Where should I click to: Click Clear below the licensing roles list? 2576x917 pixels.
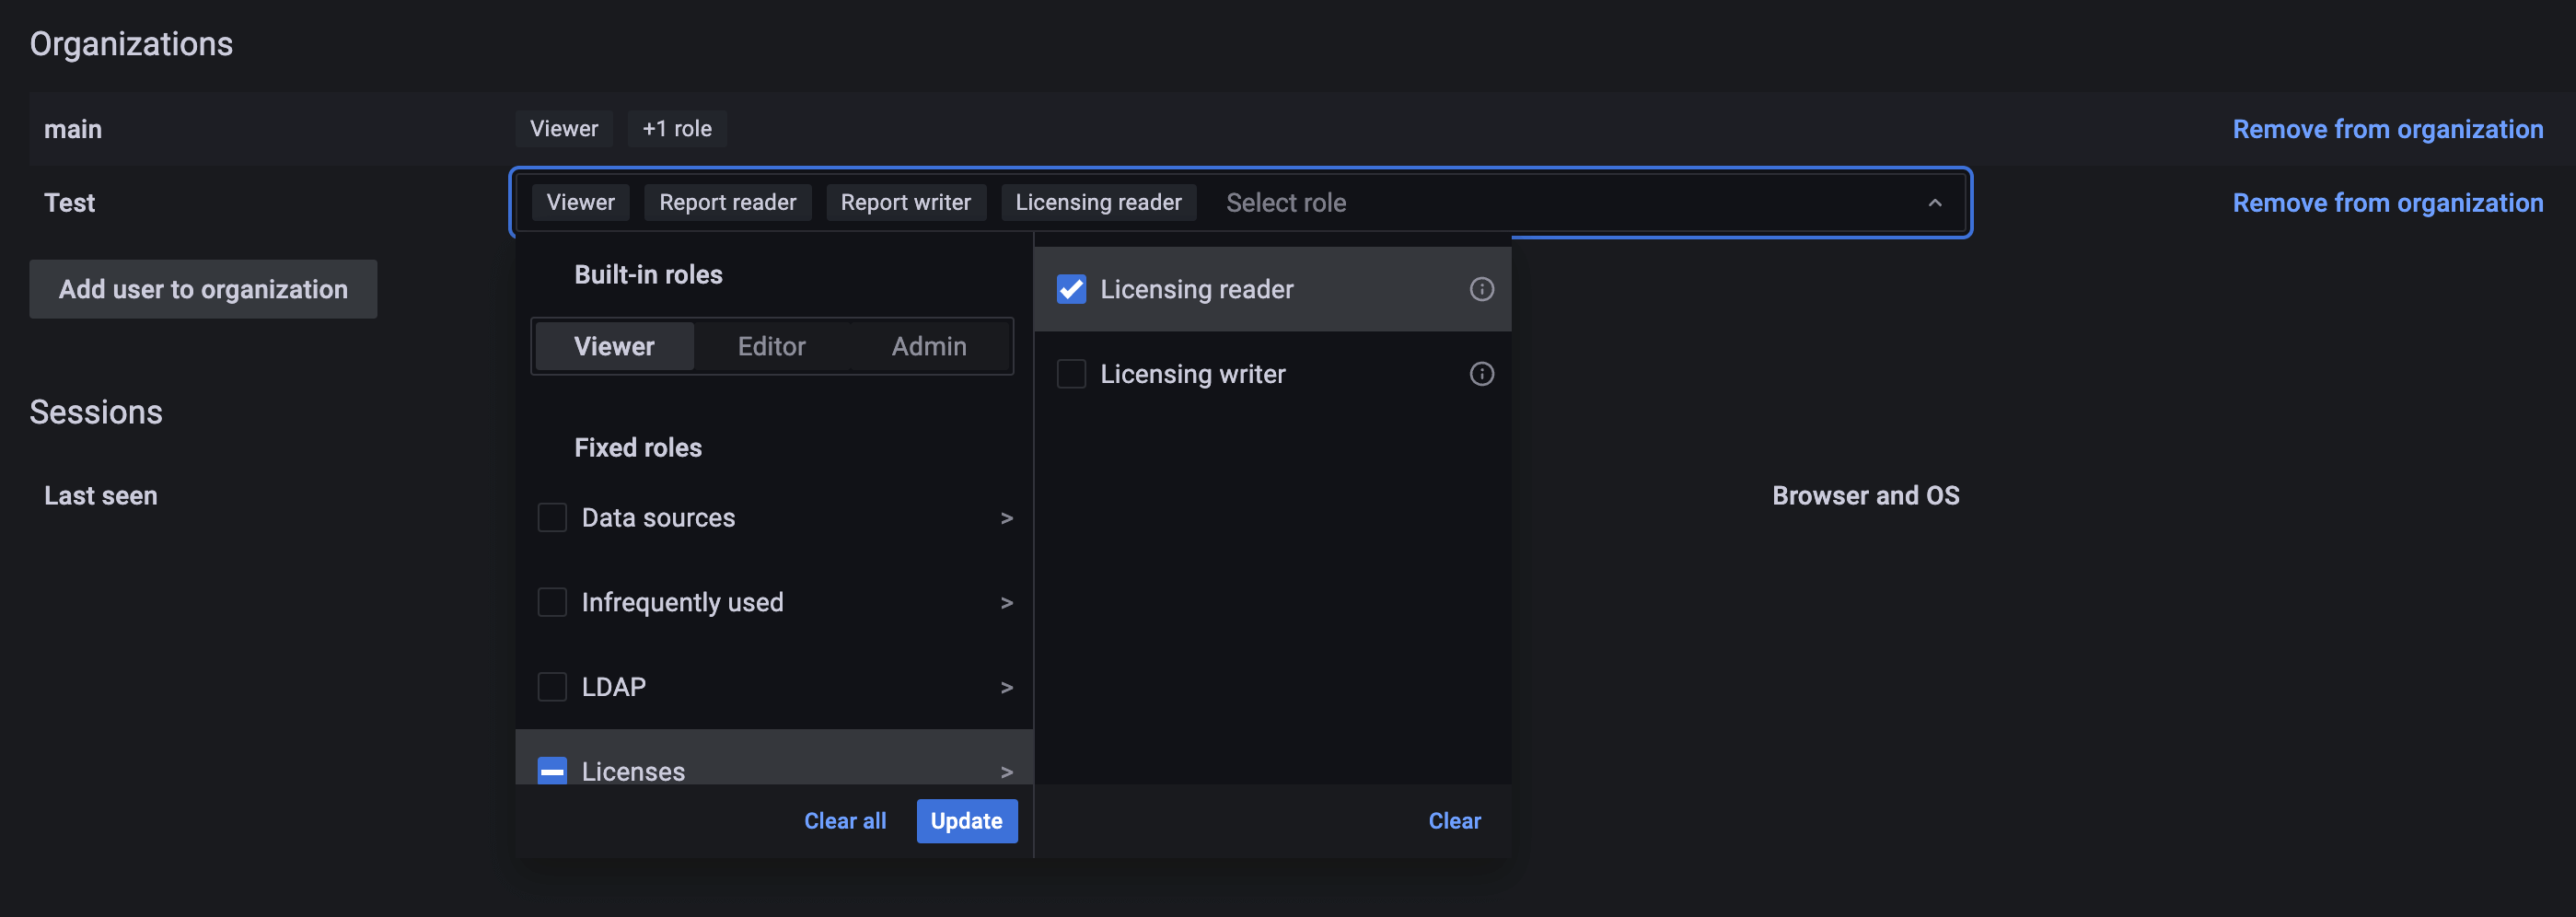(x=1455, y=820)
